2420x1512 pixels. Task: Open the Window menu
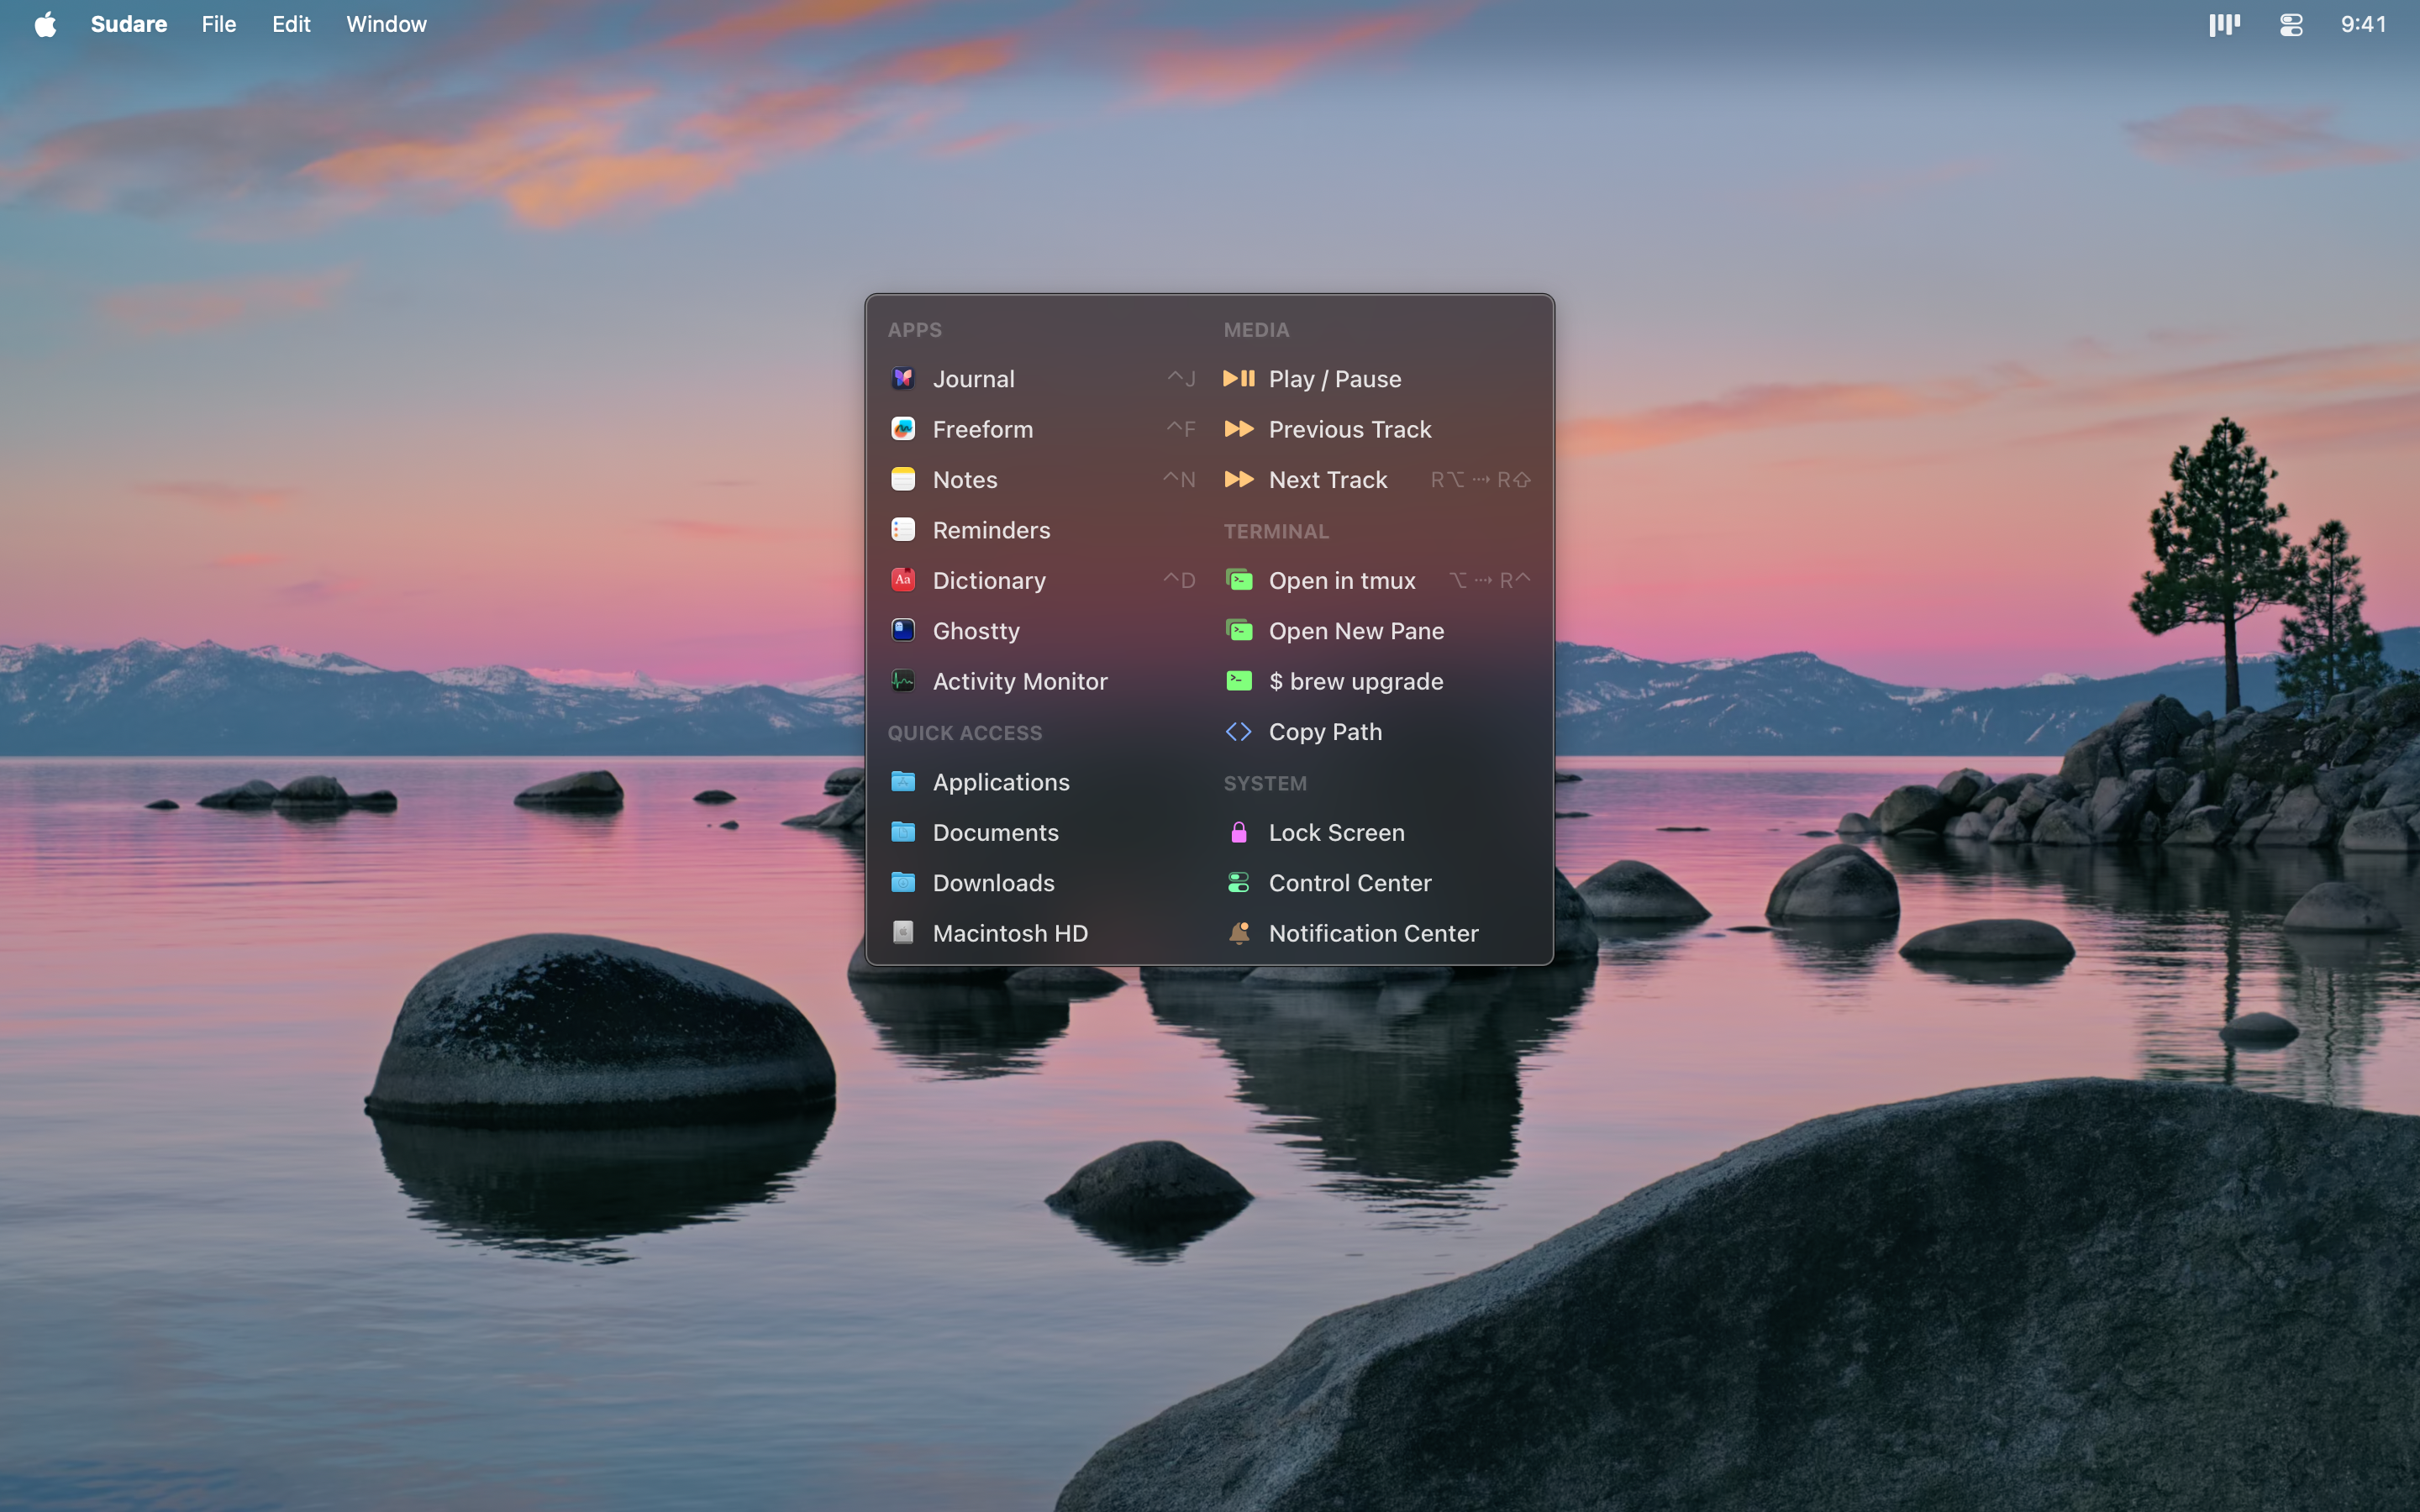(x=386, y=23)
